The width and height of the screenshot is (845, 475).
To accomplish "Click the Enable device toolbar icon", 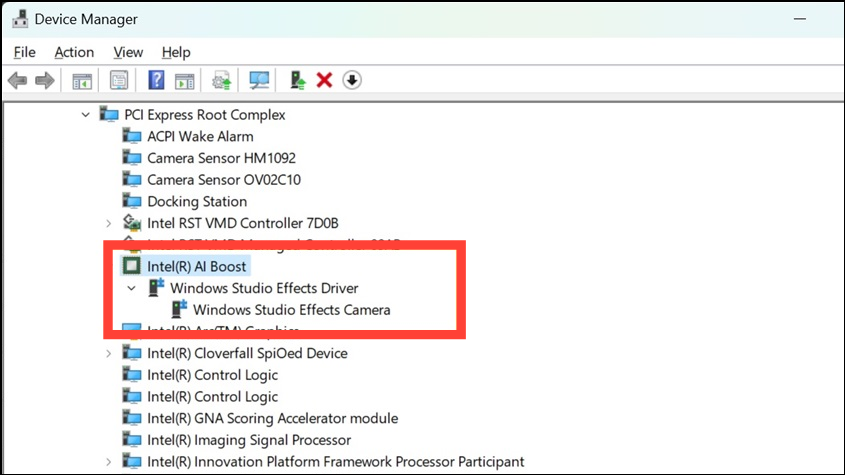I will (x=297, y=80).
